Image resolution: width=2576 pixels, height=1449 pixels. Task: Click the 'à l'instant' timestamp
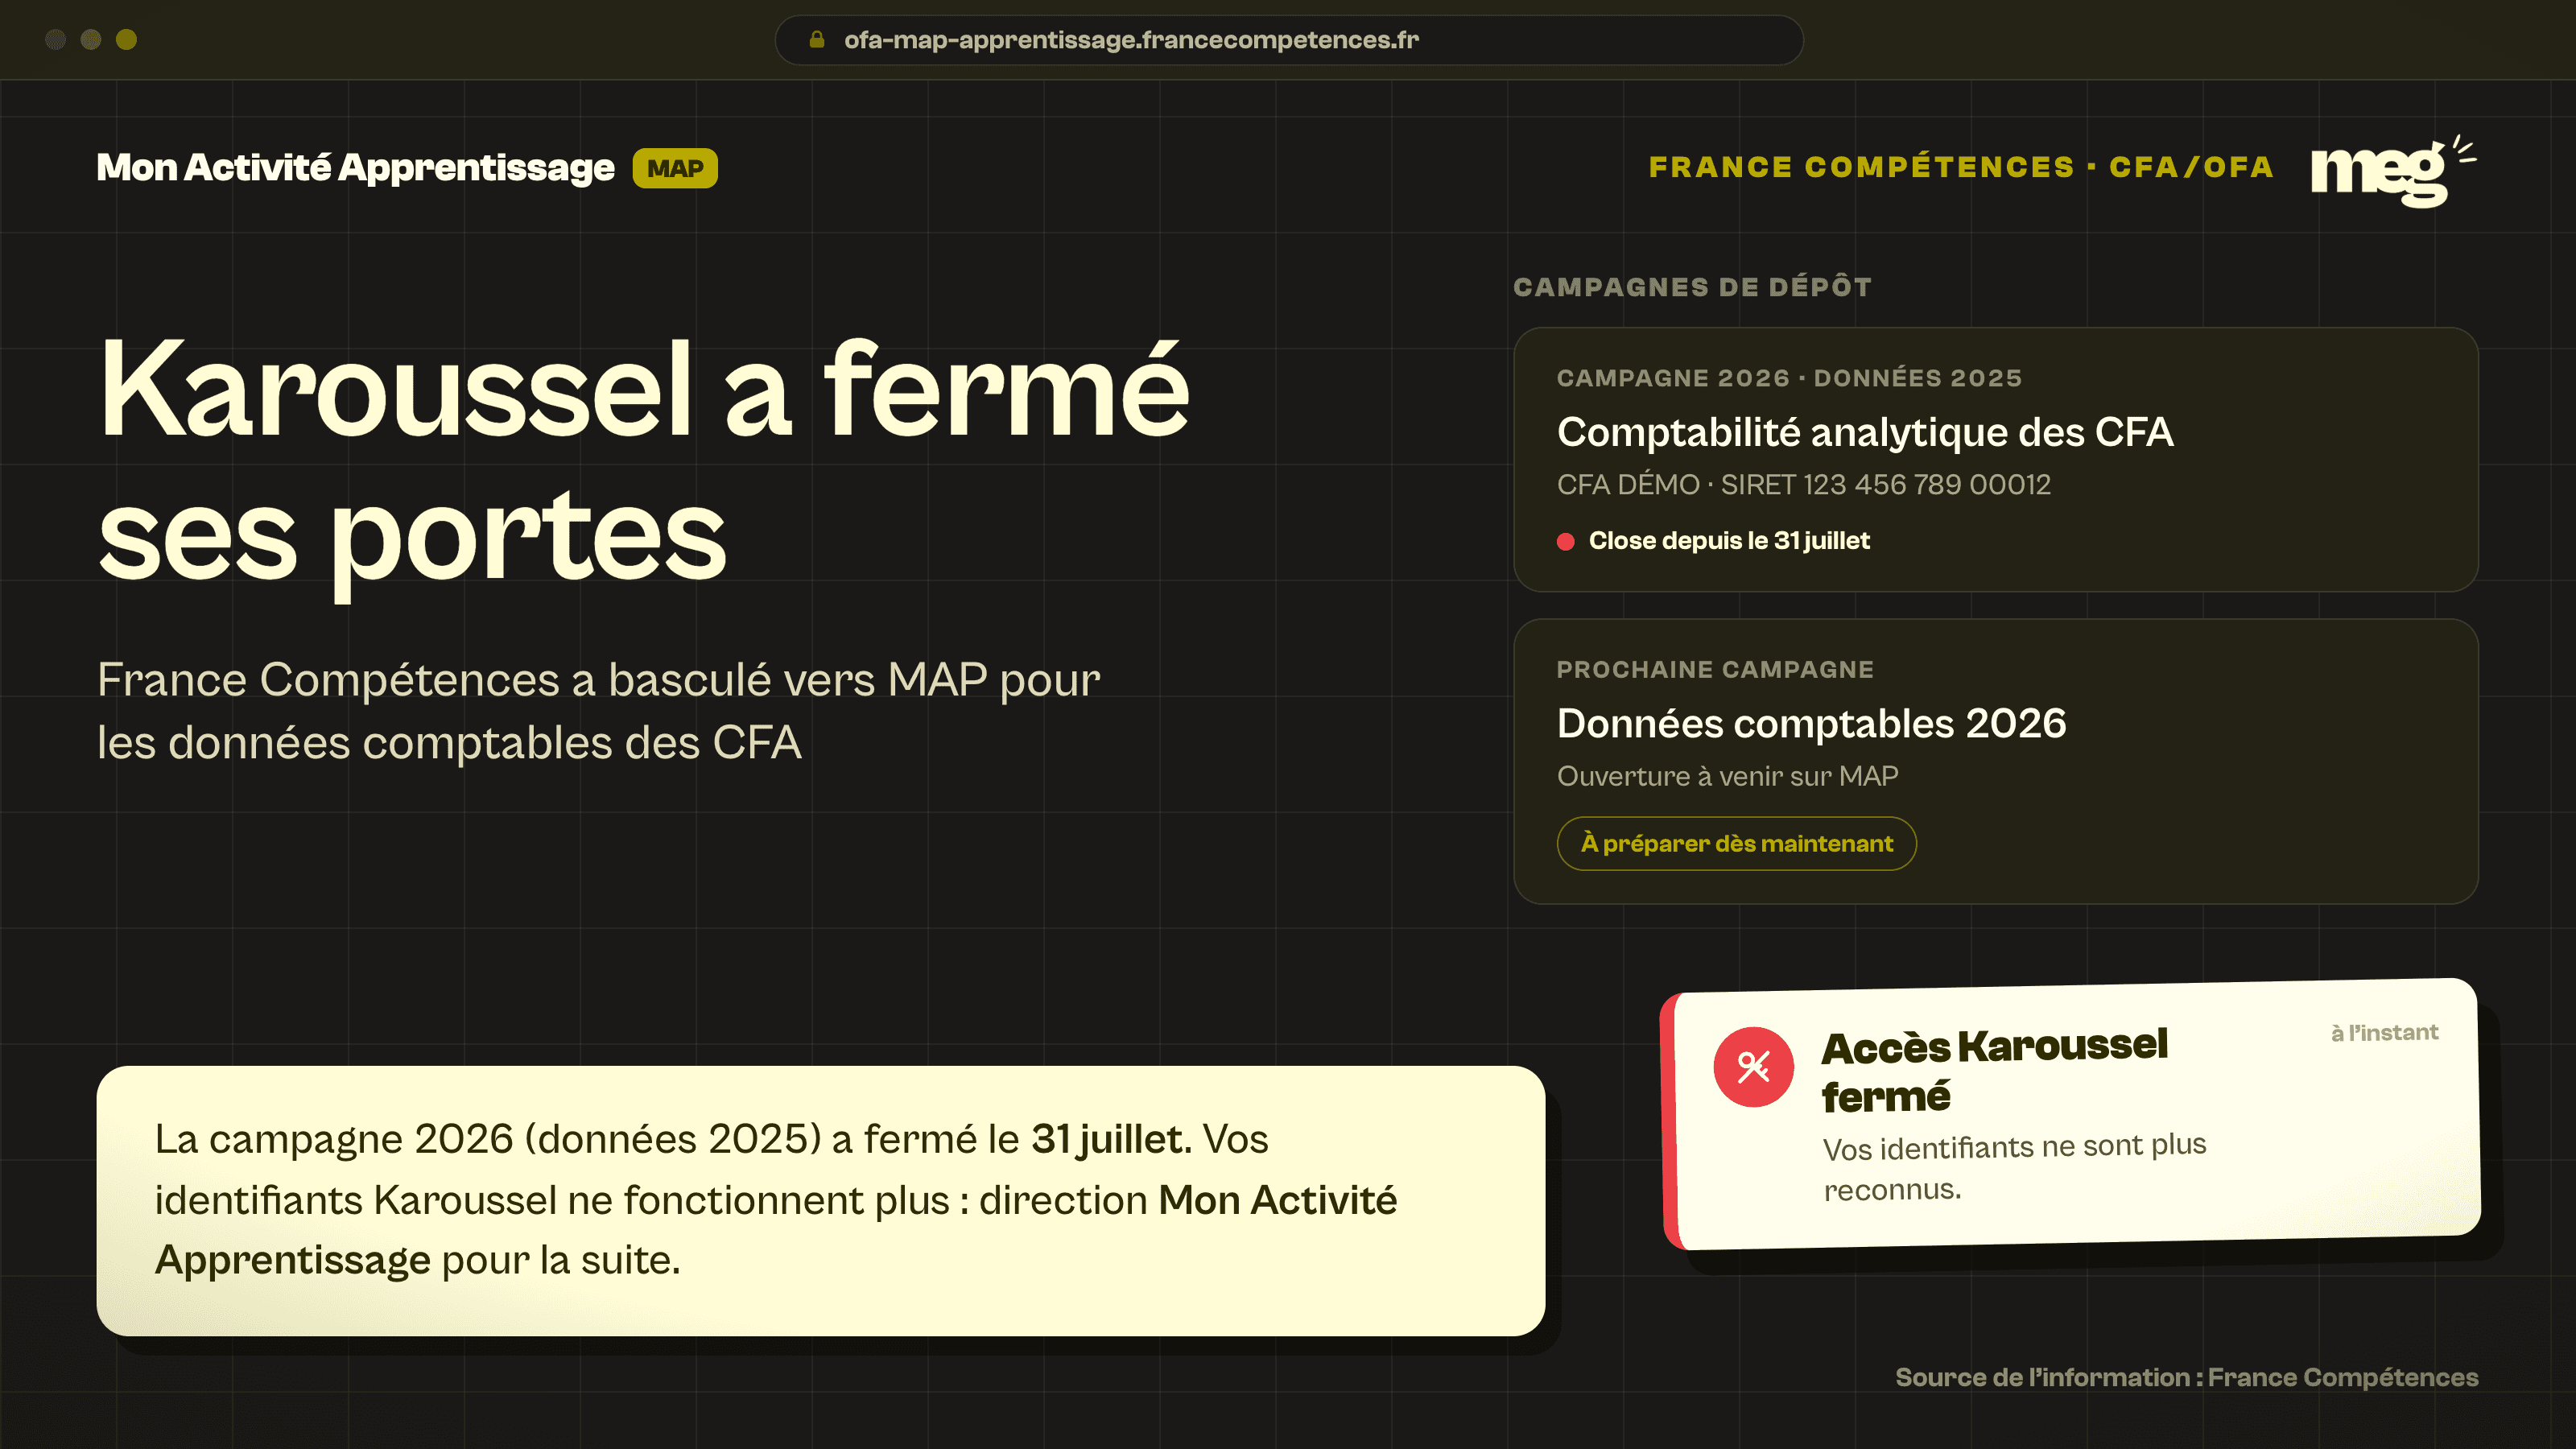coord(2384,1033)
